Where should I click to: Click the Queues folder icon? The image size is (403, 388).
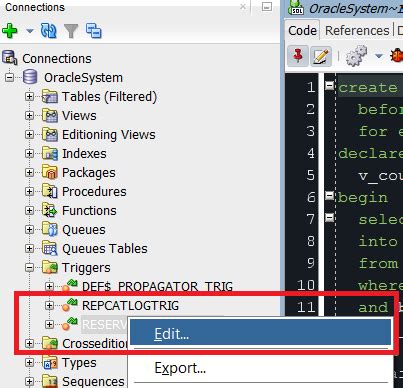[x=50, y=229]
